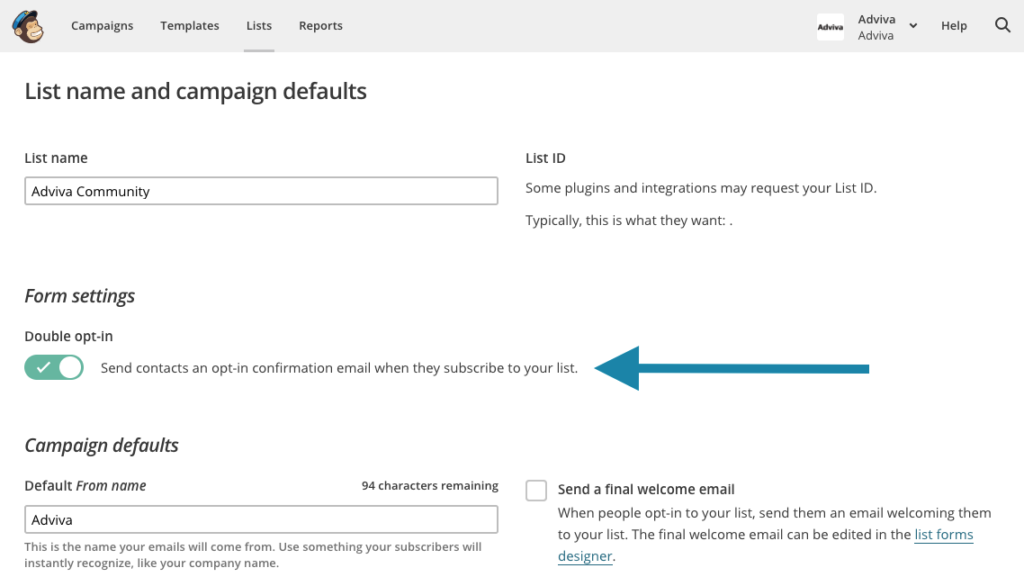Check Send a final welcome email
Image resolution: width=1024 pixels, height=586 pixels.
(x=536, y=490)
